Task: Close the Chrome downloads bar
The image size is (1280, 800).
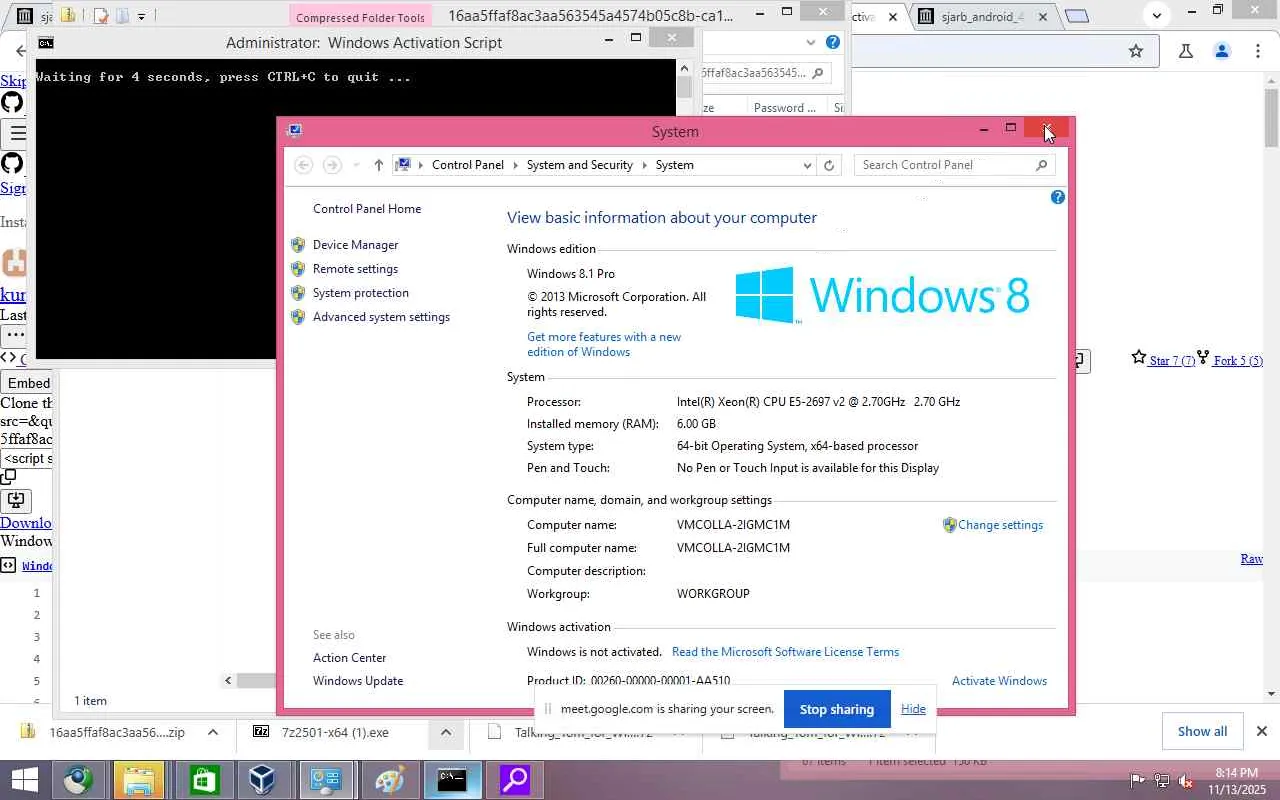Action: tap(1262, 731)
